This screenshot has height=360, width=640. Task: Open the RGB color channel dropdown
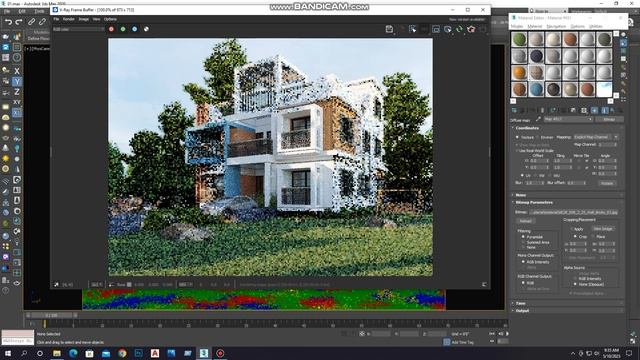pyautogui.click(x=78, y=29)
